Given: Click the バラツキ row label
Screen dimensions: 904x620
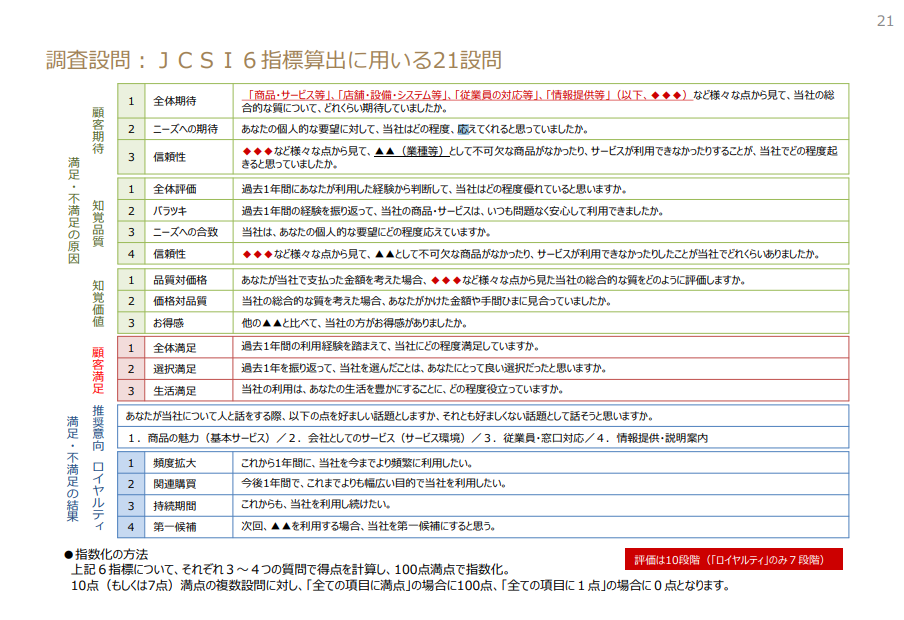Looking at the screenshot, I should pos(170,211).
